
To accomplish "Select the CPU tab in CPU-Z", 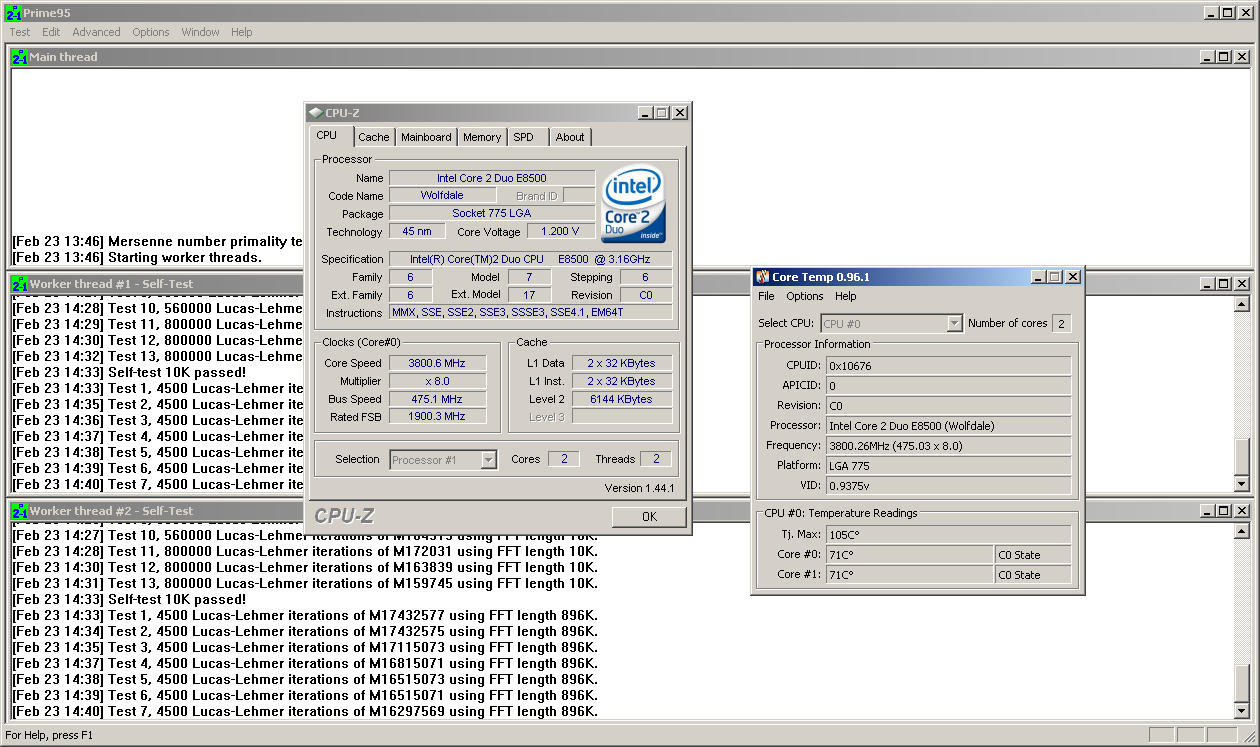I will [x=327, y=135].
